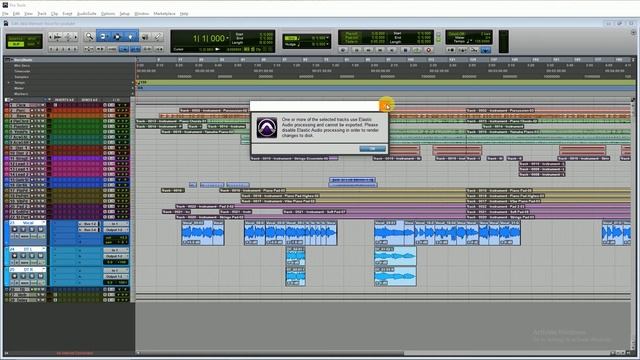The height and width of the screenshot is (360, 640).
Task: Mute the DT R track
Action: [40, 276]
